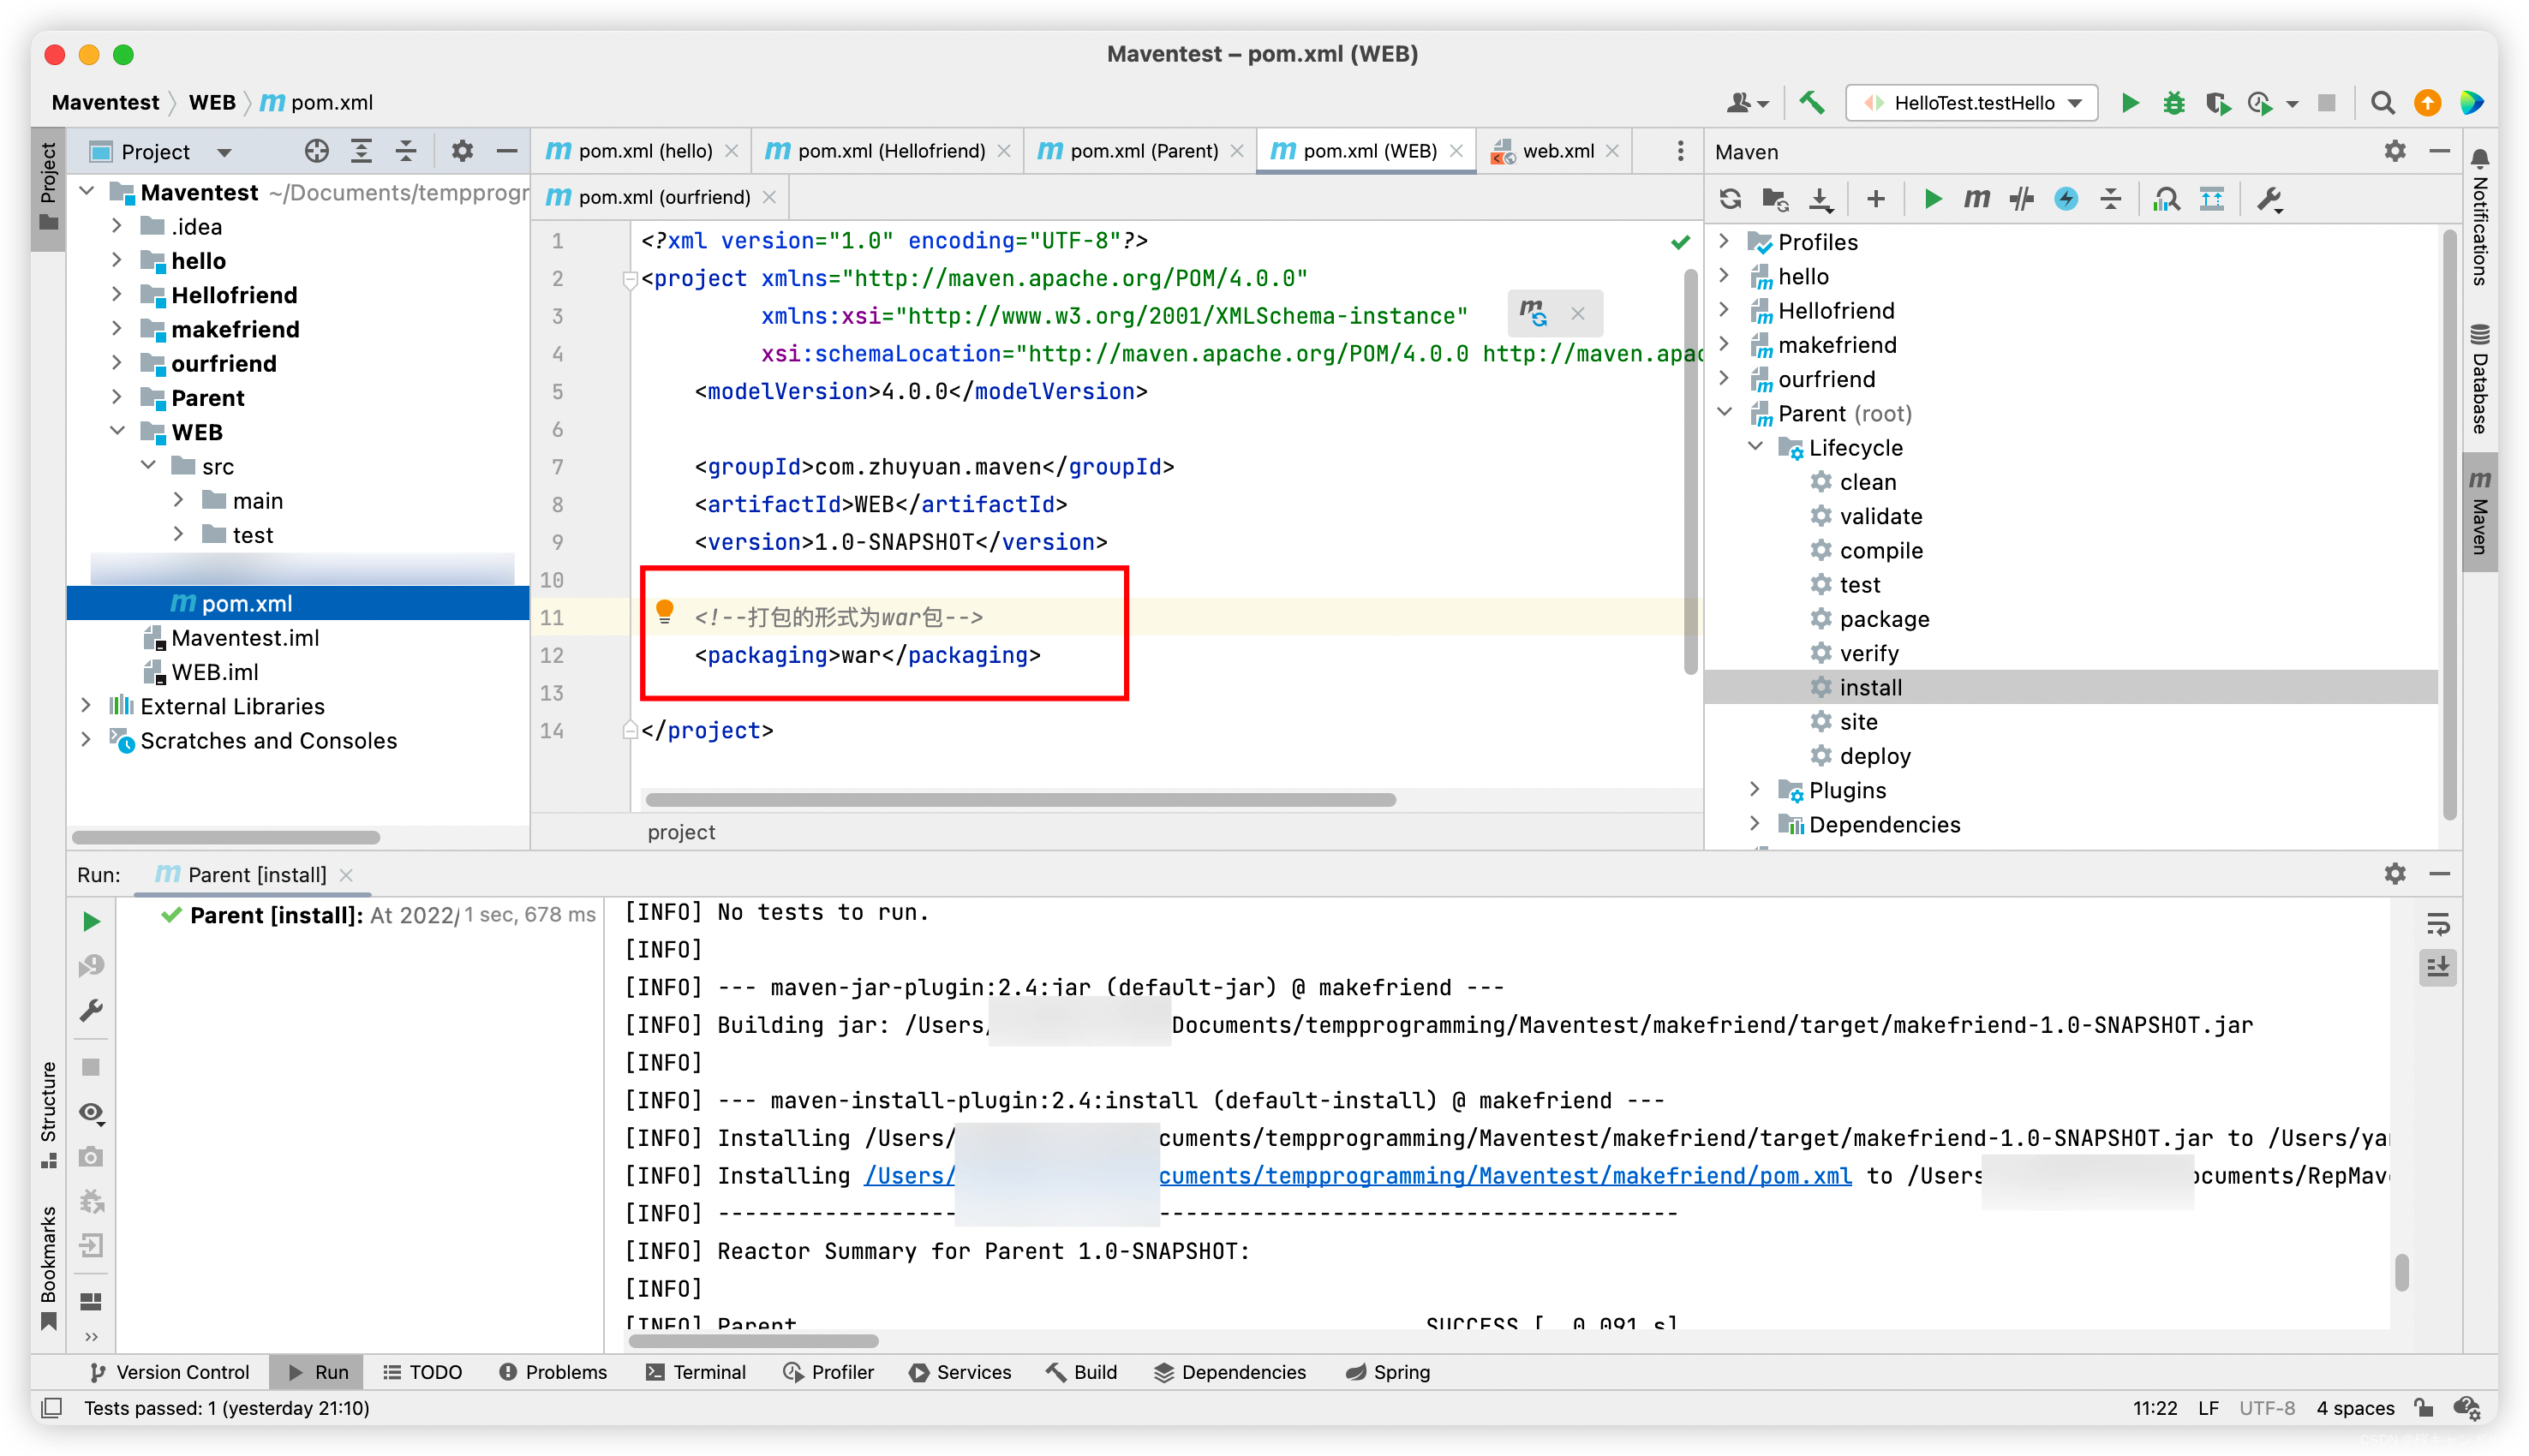The image size is (2529, 1456).
Task: Click the UTF-8 encoding in status bar
Action: pos(2266,1408)
